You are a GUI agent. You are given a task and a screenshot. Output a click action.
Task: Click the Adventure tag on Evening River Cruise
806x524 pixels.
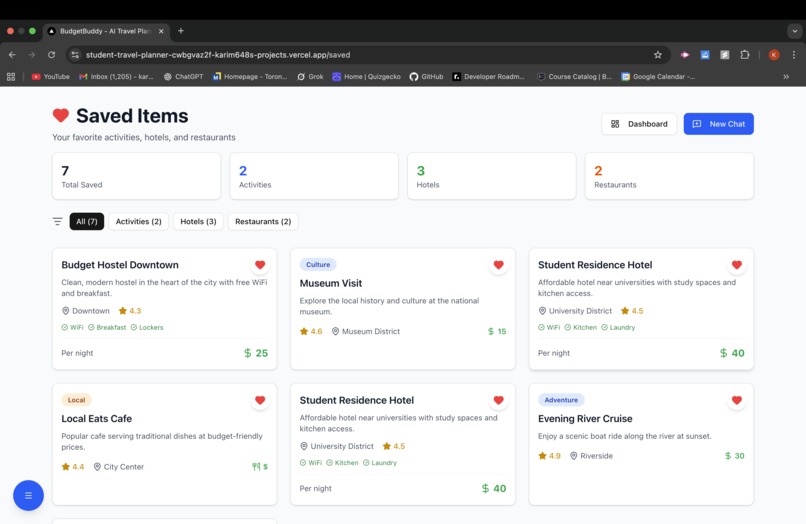561,400
